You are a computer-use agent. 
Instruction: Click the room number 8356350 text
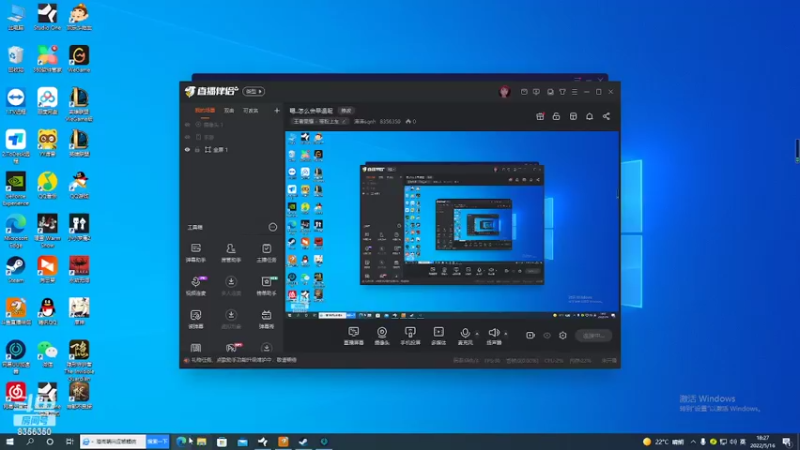point(390,121)
